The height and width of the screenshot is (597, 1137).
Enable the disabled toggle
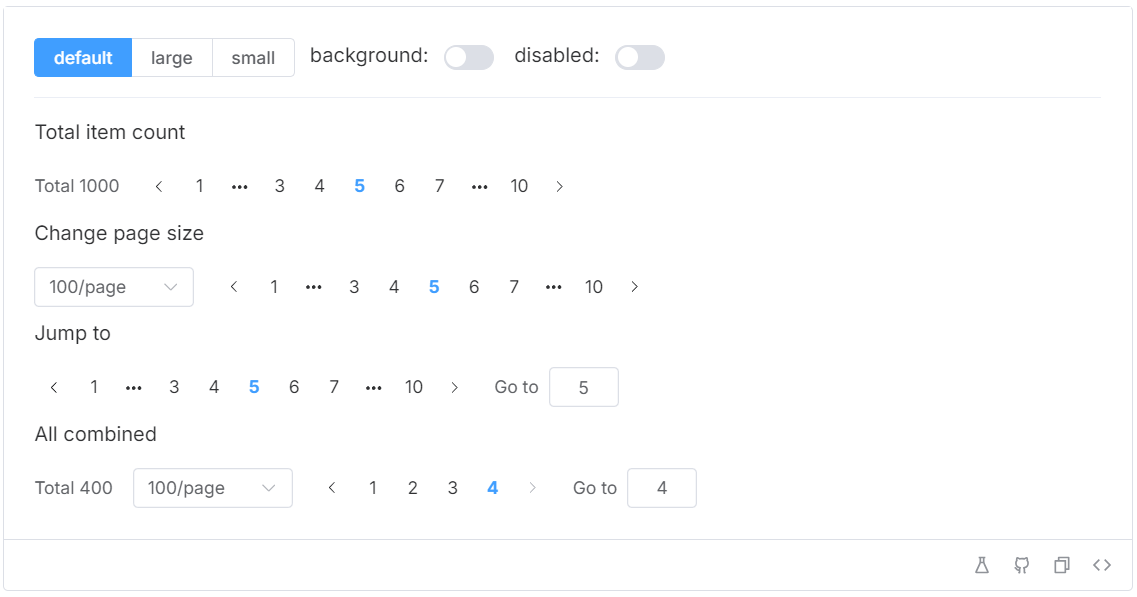(639, 57)
